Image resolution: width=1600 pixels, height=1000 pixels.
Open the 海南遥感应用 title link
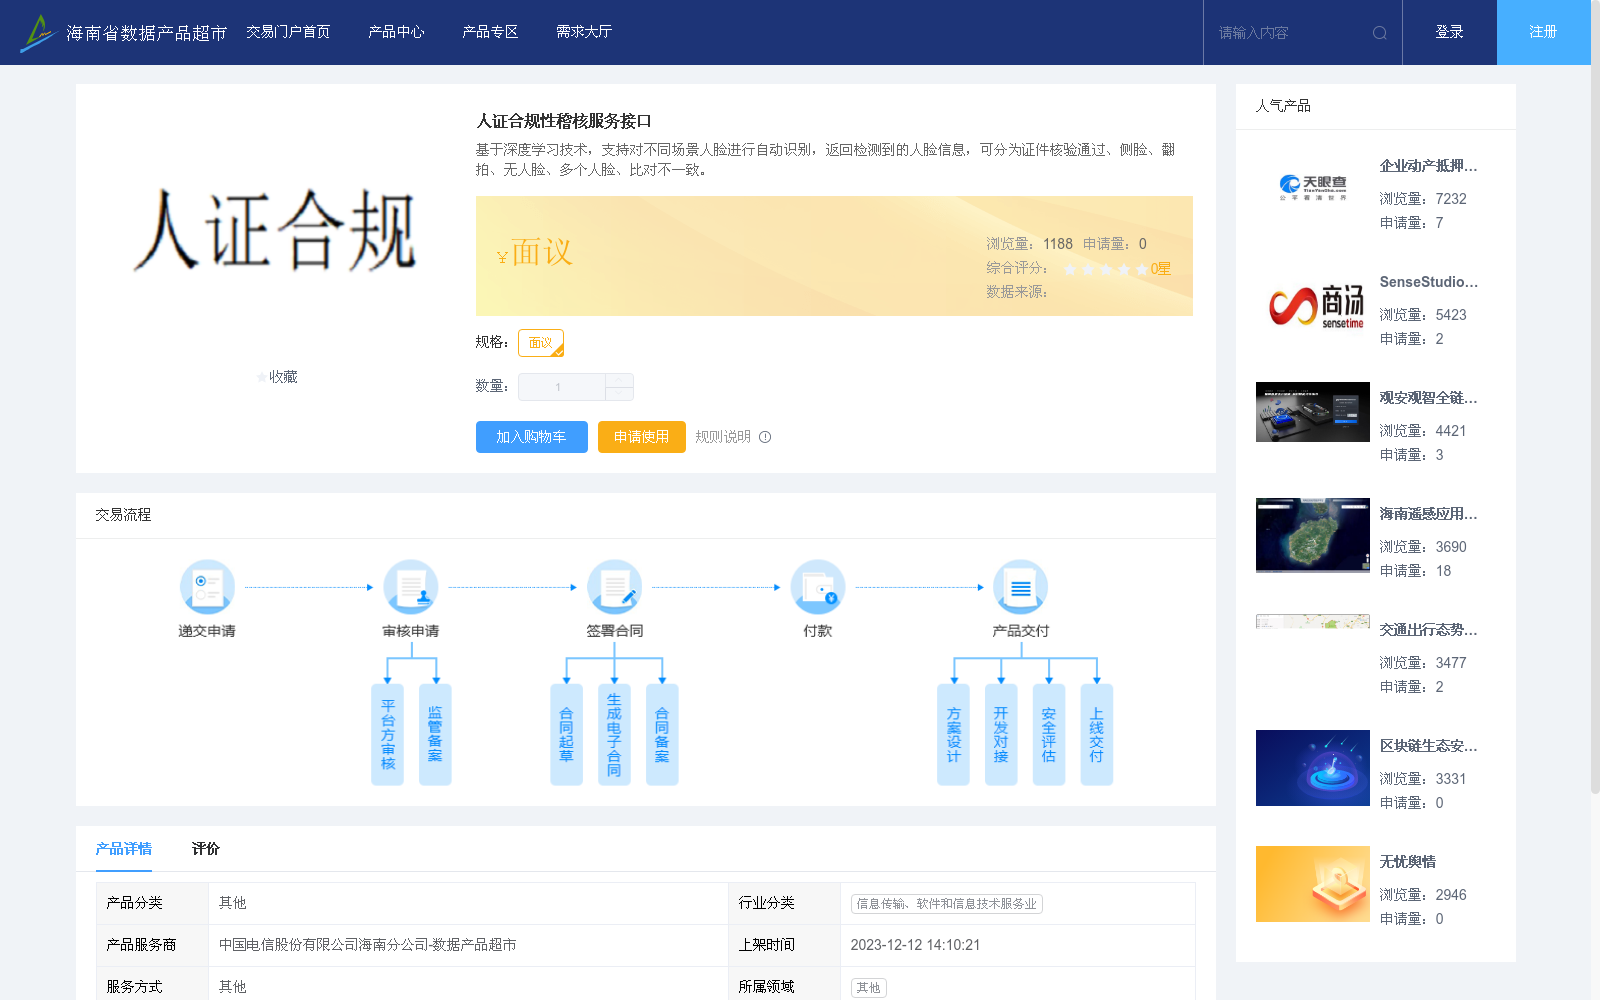point(1428,514)
